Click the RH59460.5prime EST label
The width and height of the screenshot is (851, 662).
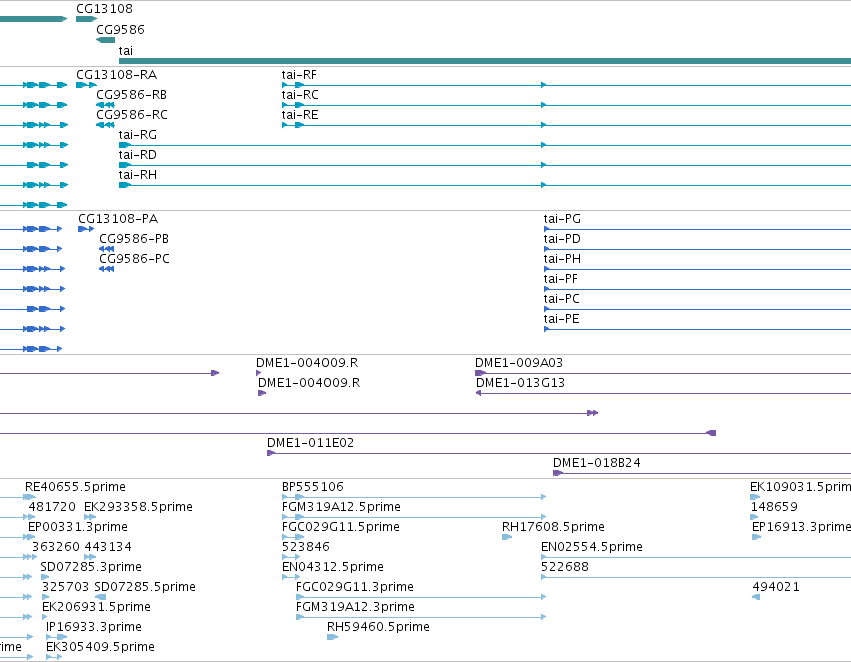point(378,628)
